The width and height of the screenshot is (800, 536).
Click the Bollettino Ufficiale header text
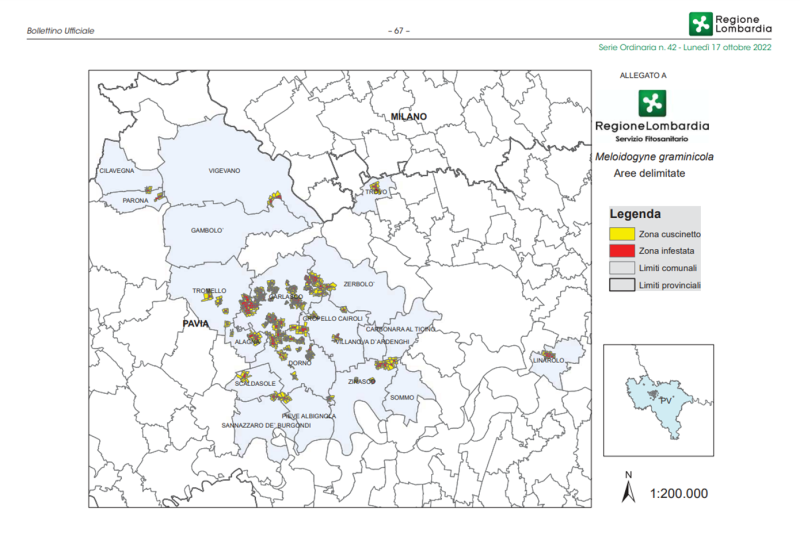click(61, 31)
